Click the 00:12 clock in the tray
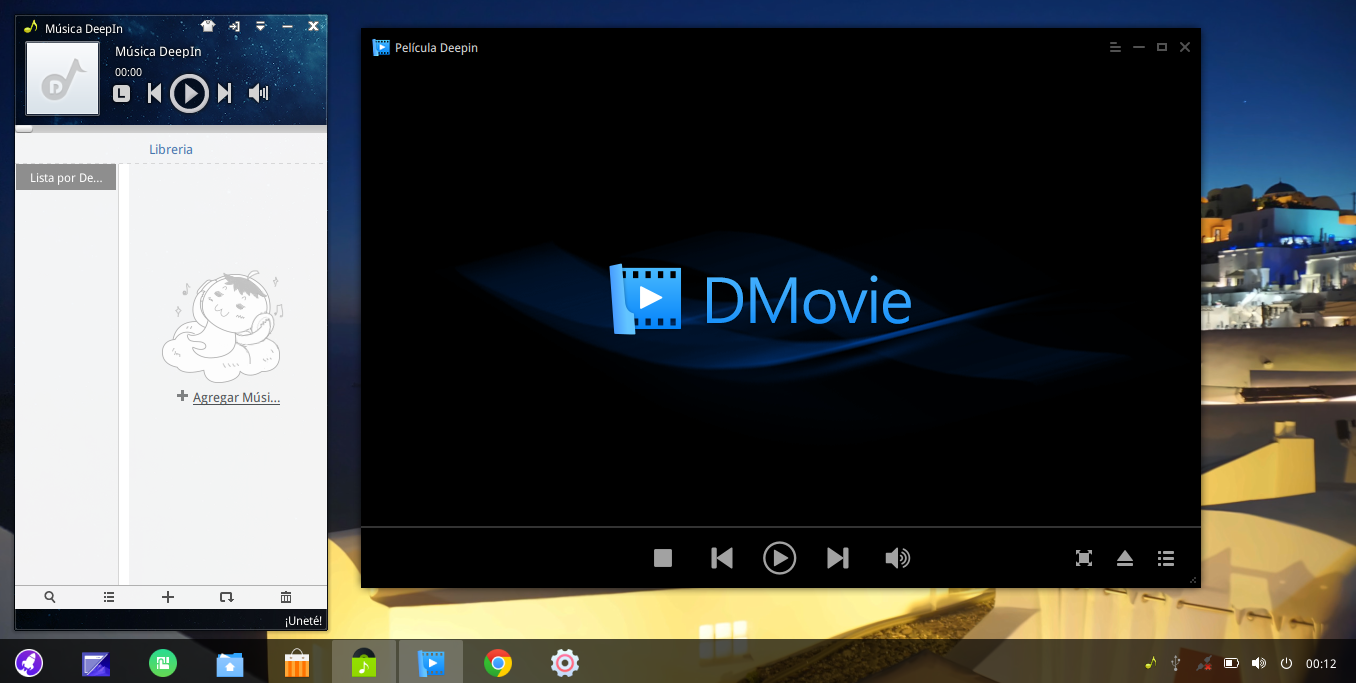Screen dimensions: 1356x683 (1321, 664)
